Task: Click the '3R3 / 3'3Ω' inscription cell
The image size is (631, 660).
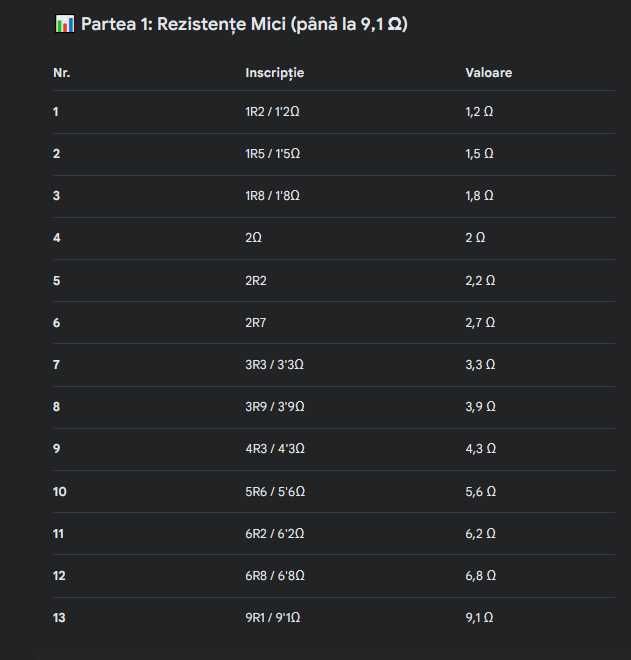Action: click(274, 365)
